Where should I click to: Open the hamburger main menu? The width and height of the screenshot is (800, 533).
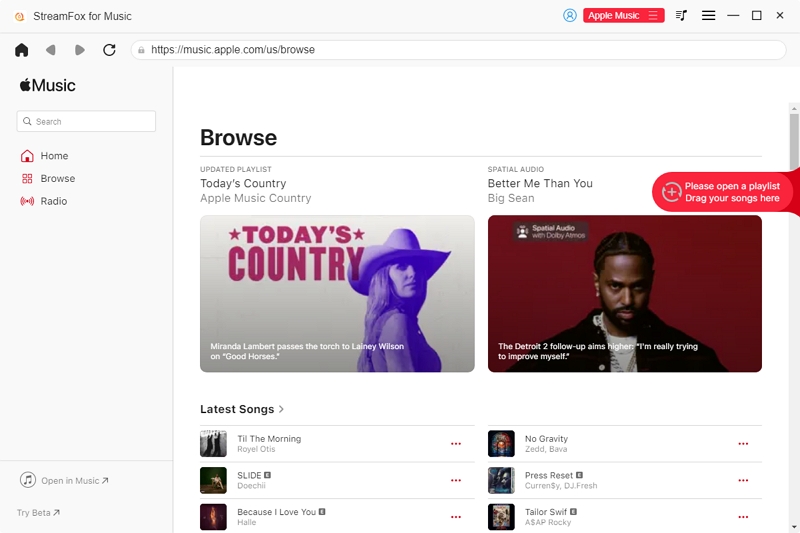pos(708,15)
